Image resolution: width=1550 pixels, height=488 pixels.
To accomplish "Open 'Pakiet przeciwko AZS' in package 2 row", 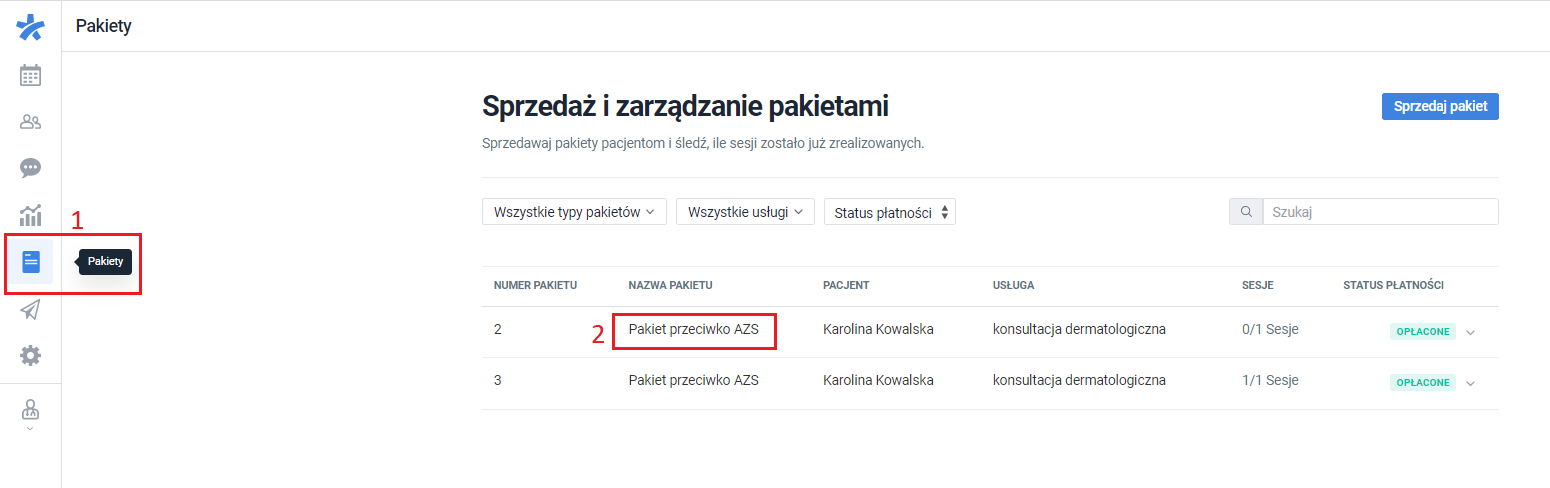I will click(x=694, y=329).
